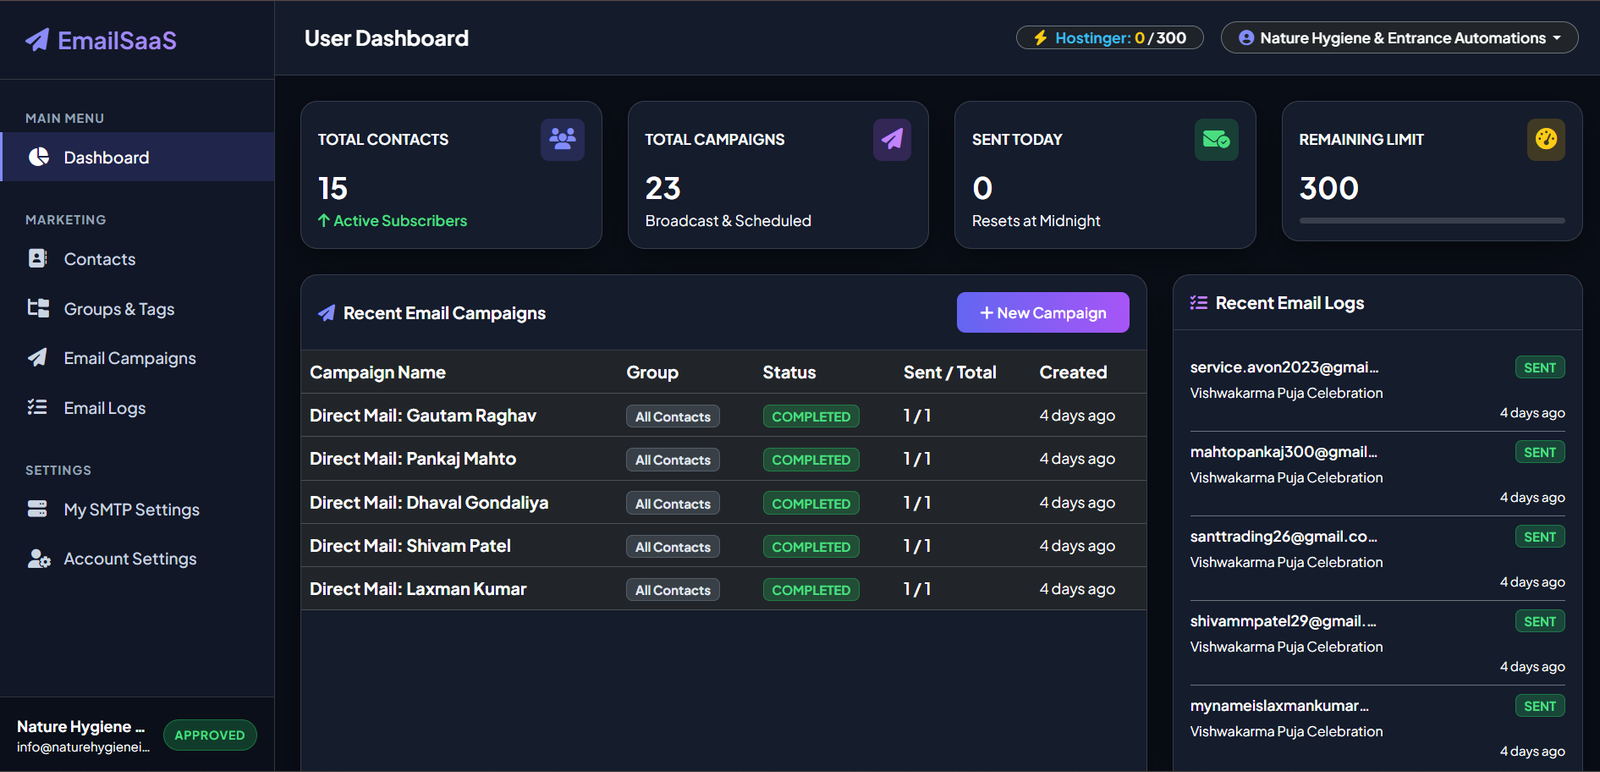Select Direct Mail: Shivam Patel campaign

(x=410, y=545)
